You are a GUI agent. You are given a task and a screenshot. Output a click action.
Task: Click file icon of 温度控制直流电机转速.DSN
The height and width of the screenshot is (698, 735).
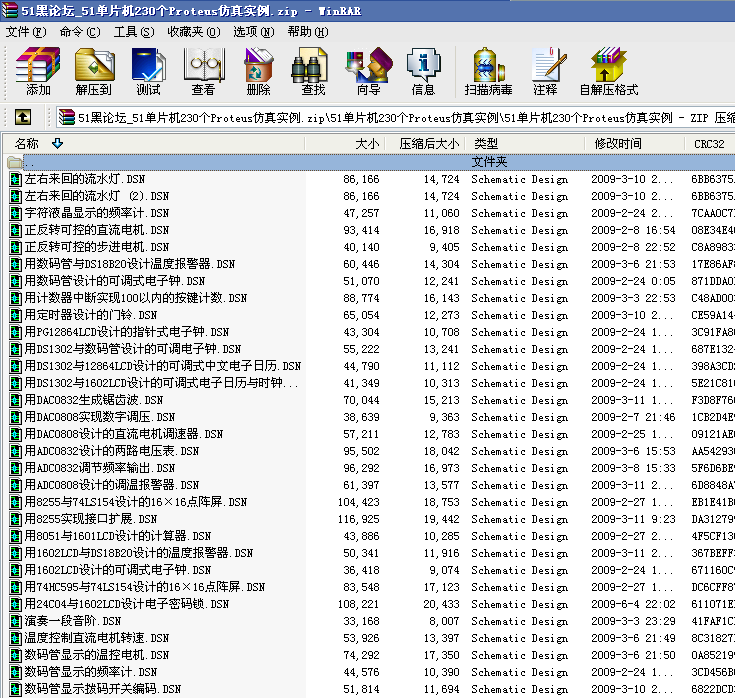15,638
